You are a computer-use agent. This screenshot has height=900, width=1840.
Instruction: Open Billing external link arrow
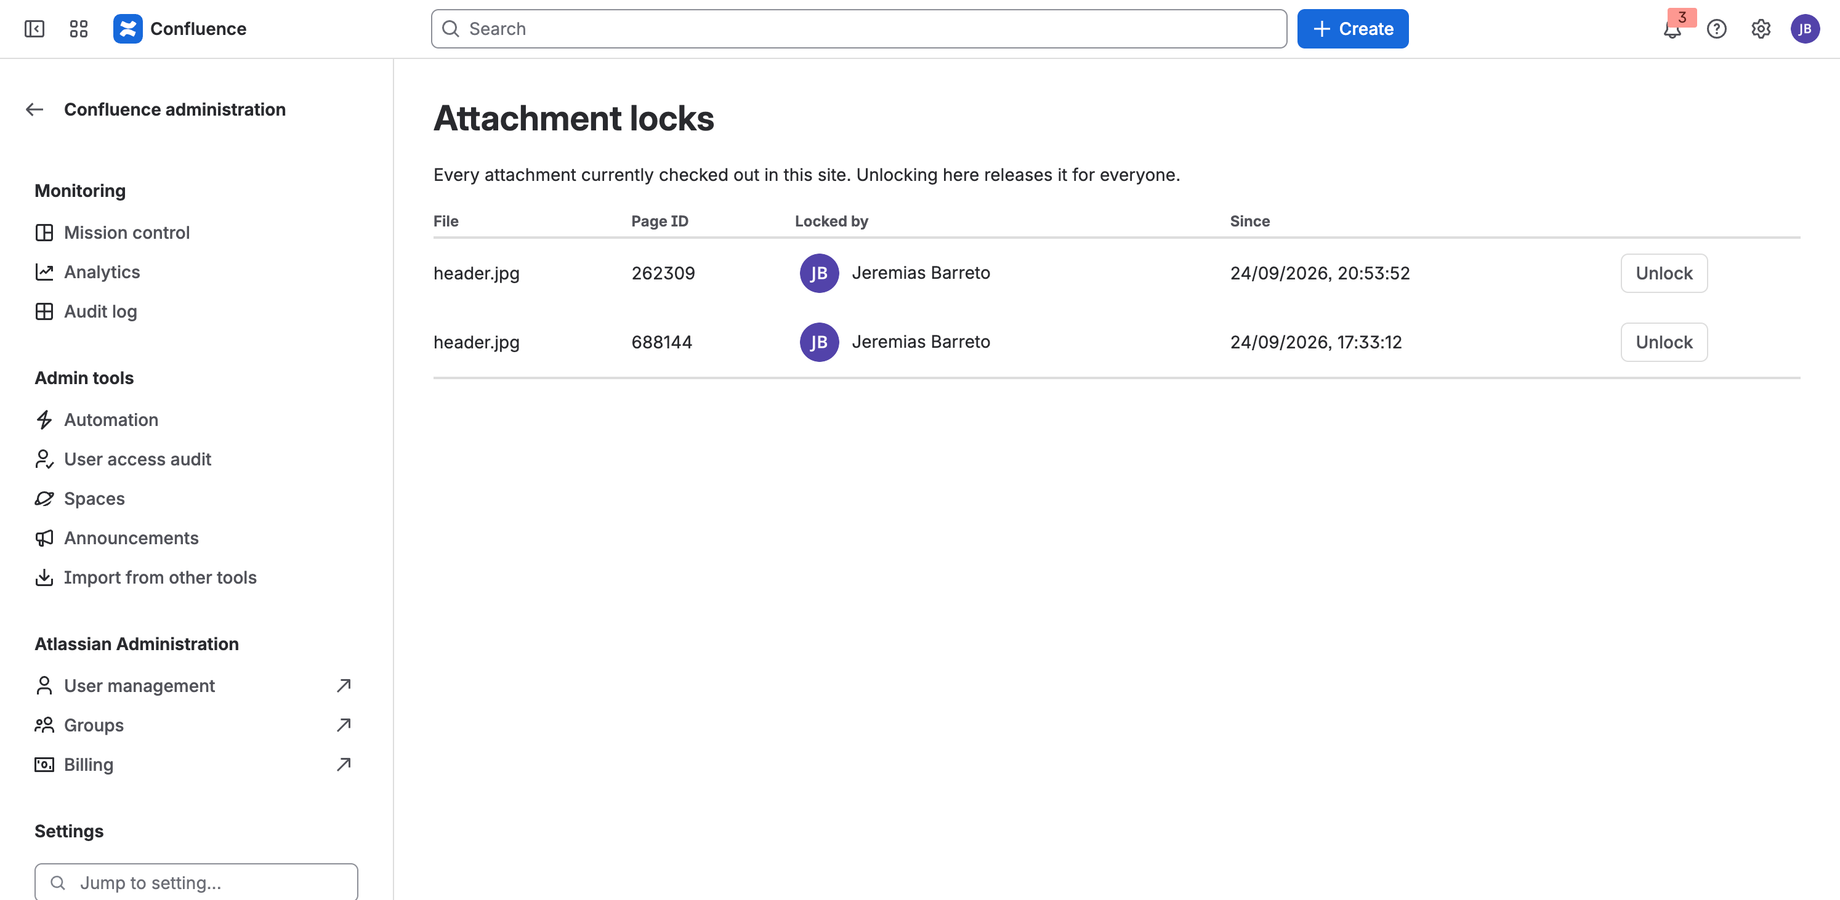point(344,765)
